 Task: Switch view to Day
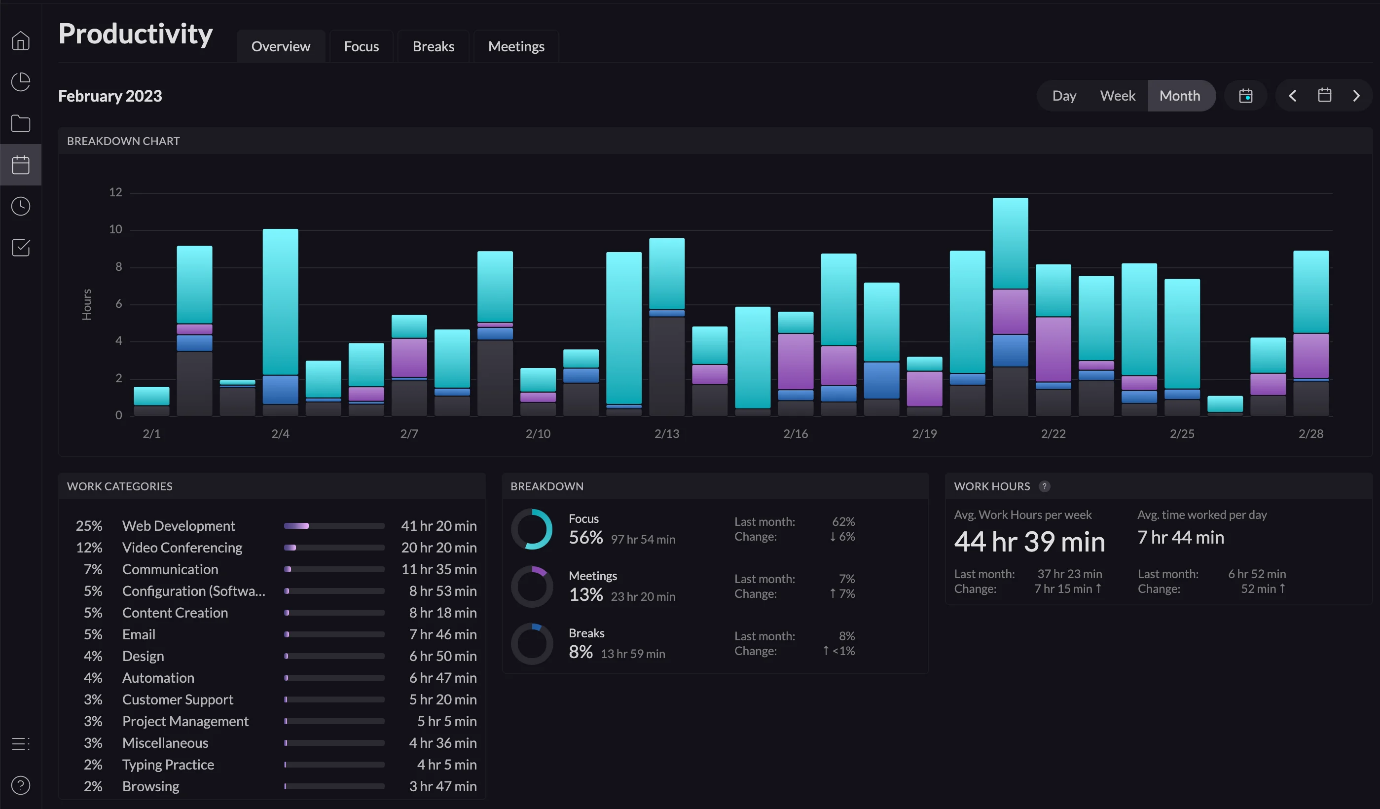[1064, 95]
